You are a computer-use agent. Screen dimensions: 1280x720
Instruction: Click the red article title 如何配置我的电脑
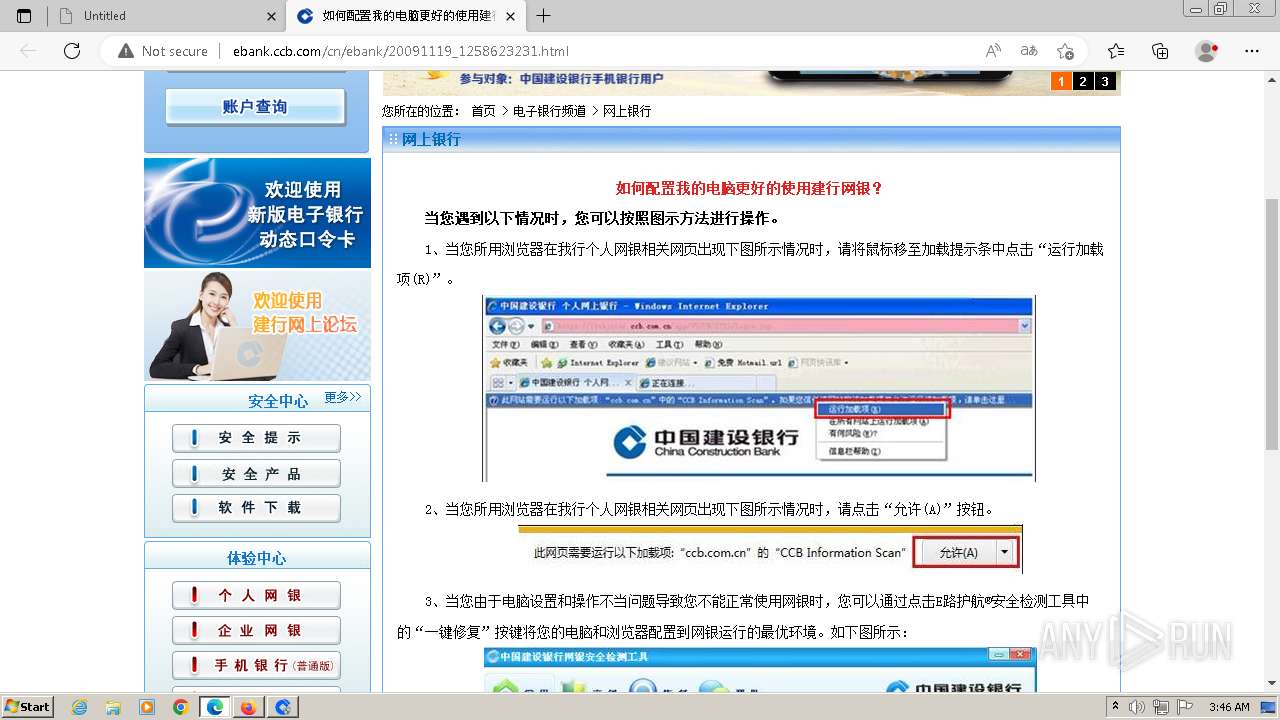(x=750, y=188)
